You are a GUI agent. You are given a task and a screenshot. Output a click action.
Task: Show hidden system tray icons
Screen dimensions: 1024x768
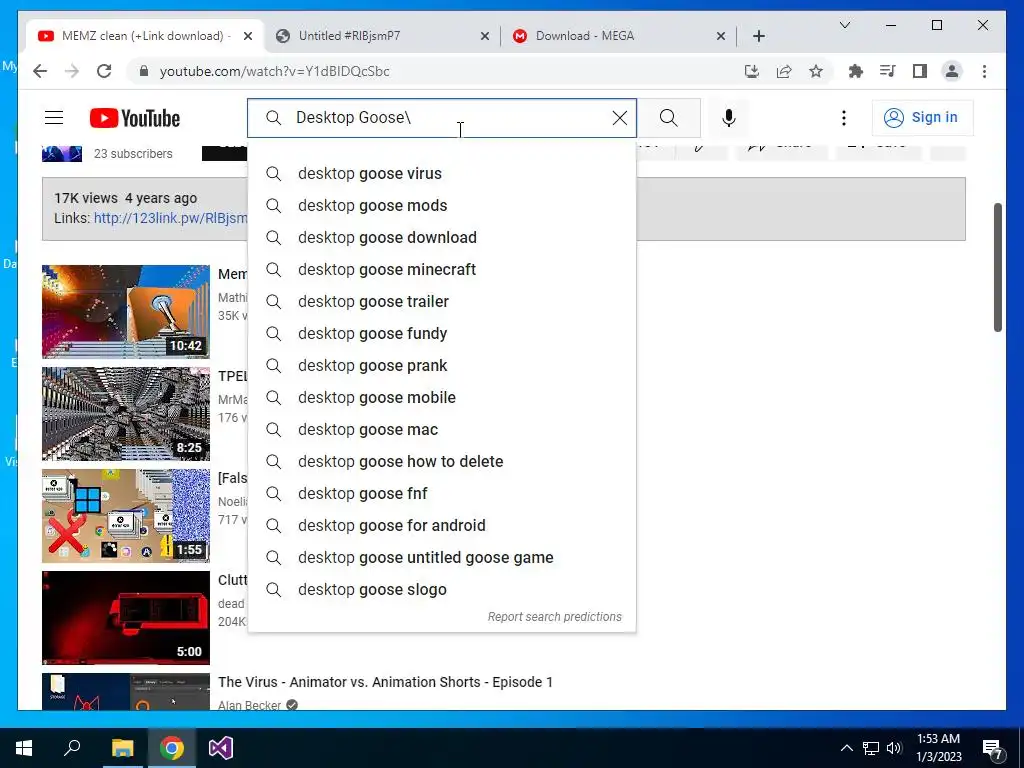[846, 748]
